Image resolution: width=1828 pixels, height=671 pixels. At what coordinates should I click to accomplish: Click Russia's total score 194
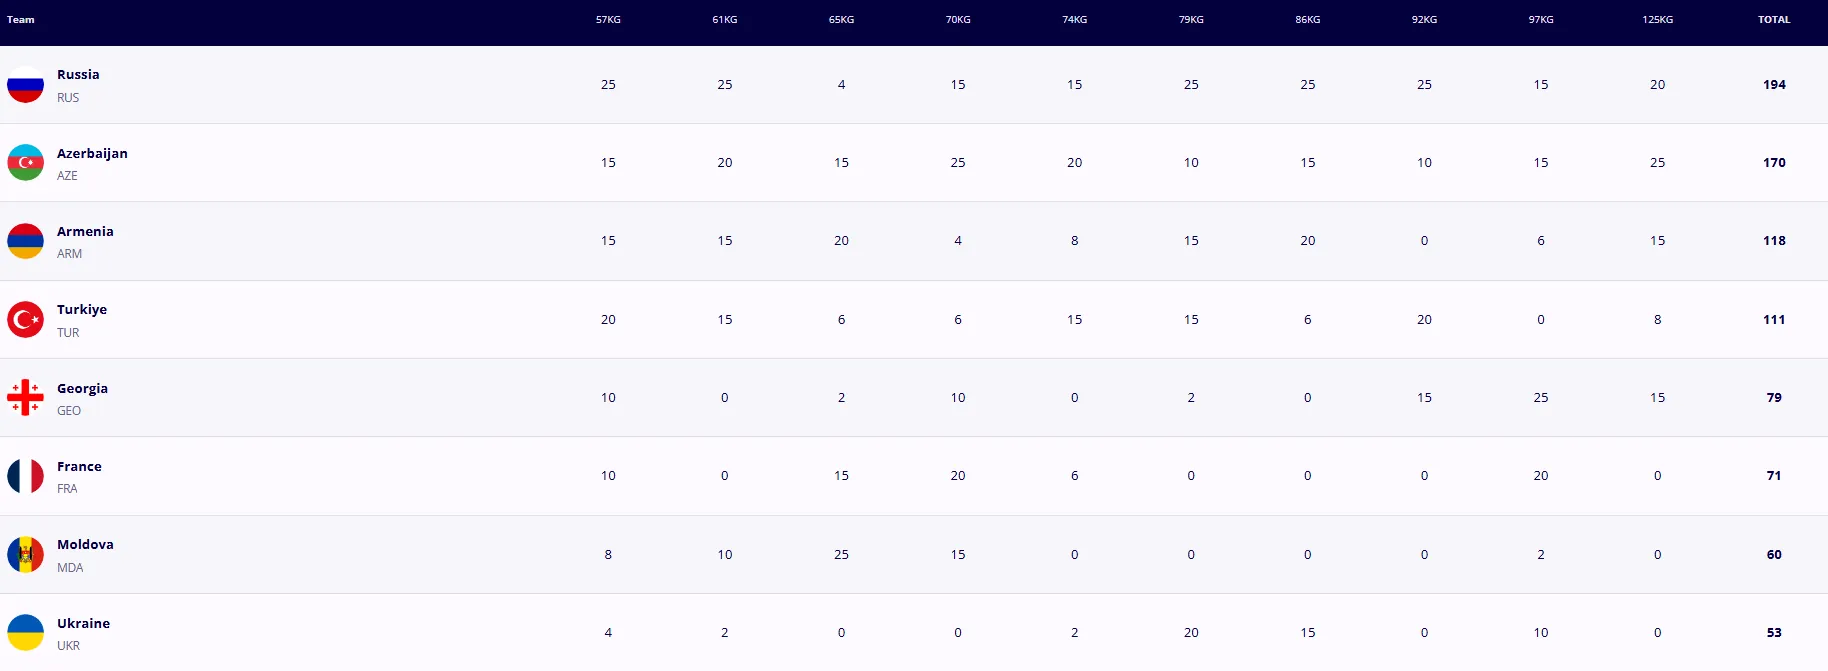pos(1774,85)
